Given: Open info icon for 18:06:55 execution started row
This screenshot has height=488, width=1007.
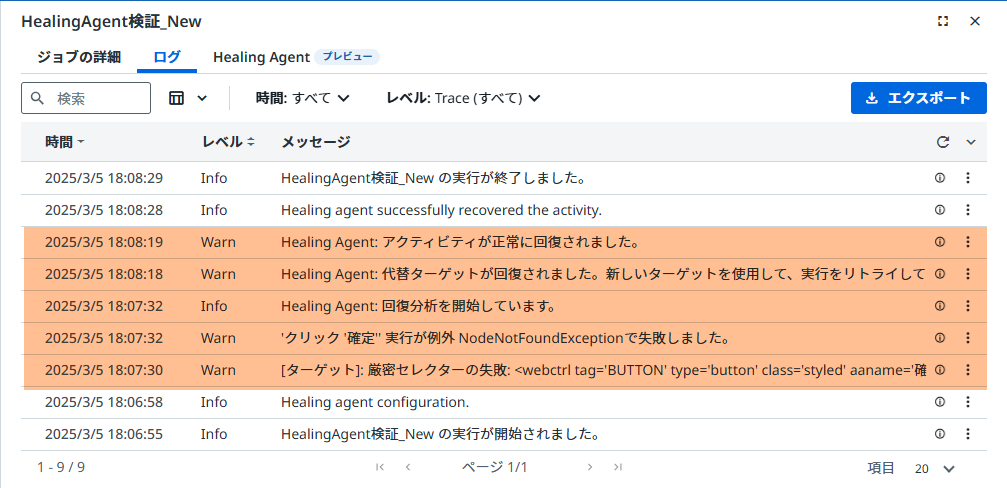Looking at the screenshot, I should click(x=940, y=435).
